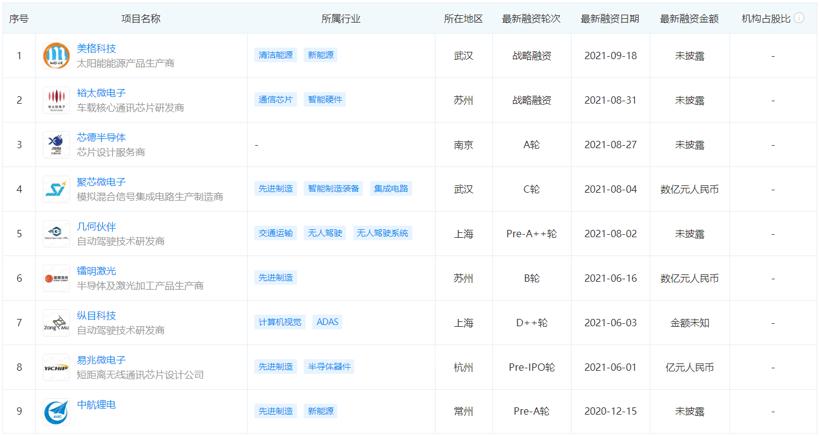Click the 芯德半导体 company logo

[x=56, y=145]
